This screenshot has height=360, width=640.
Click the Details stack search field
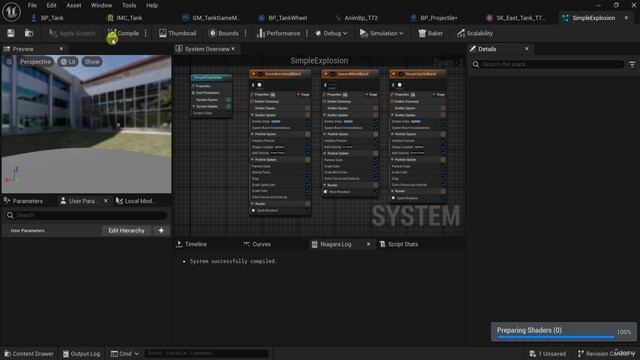point(548,64)
